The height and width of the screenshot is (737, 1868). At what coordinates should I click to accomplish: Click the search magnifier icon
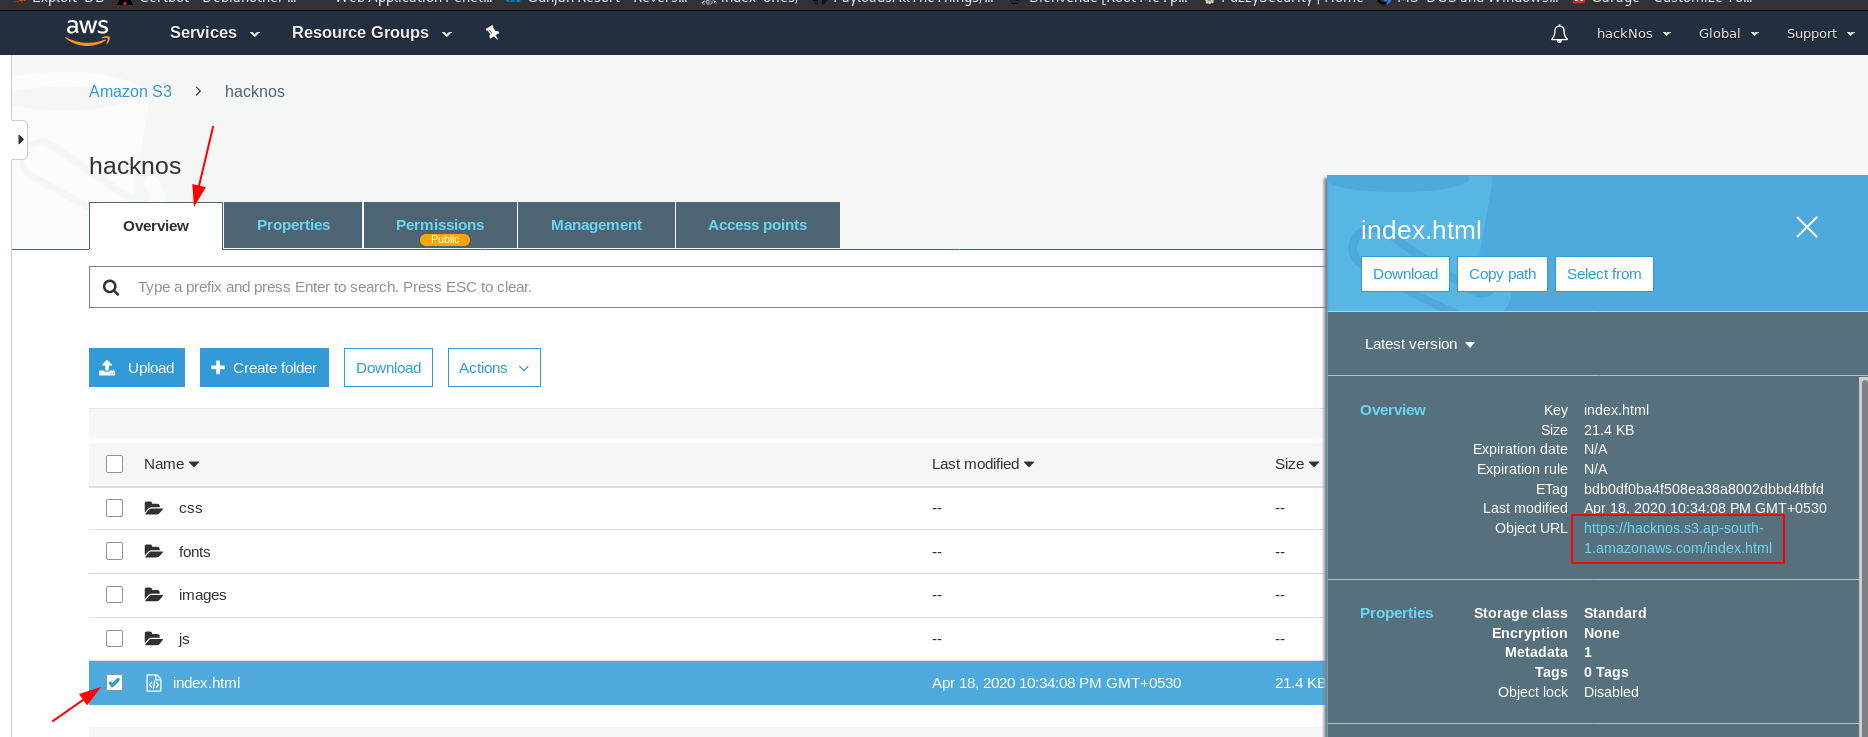coord(111,287)
